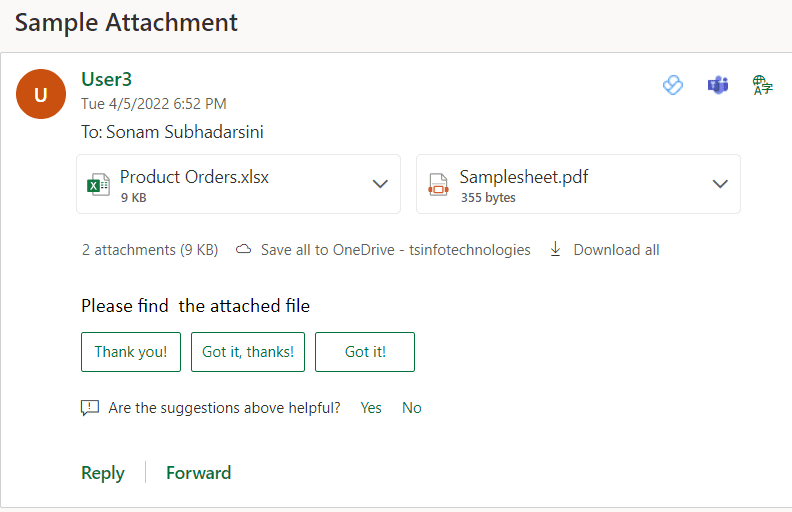Expand the Samplesheet.pdf attachment options

coord(720,184)
